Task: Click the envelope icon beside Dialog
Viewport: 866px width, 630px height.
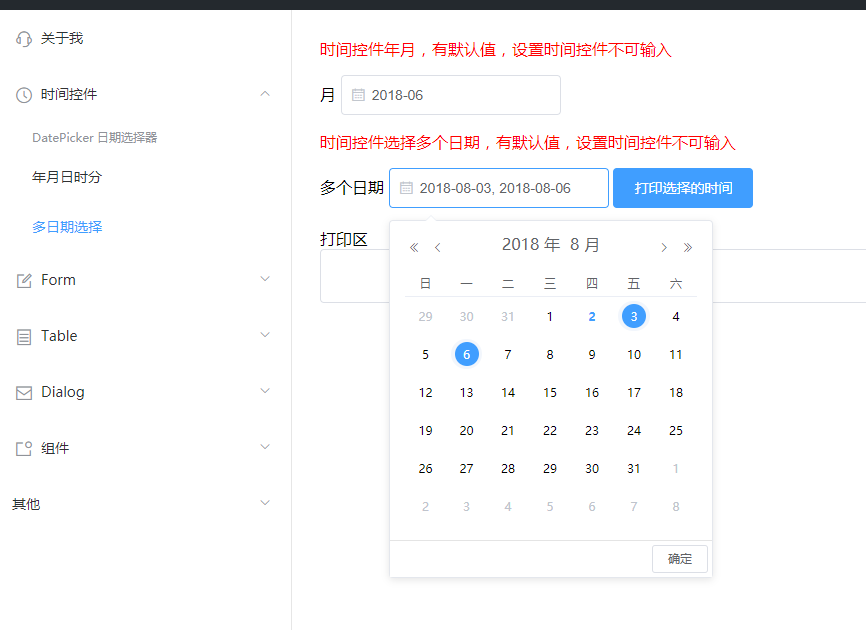Action: 24,393
